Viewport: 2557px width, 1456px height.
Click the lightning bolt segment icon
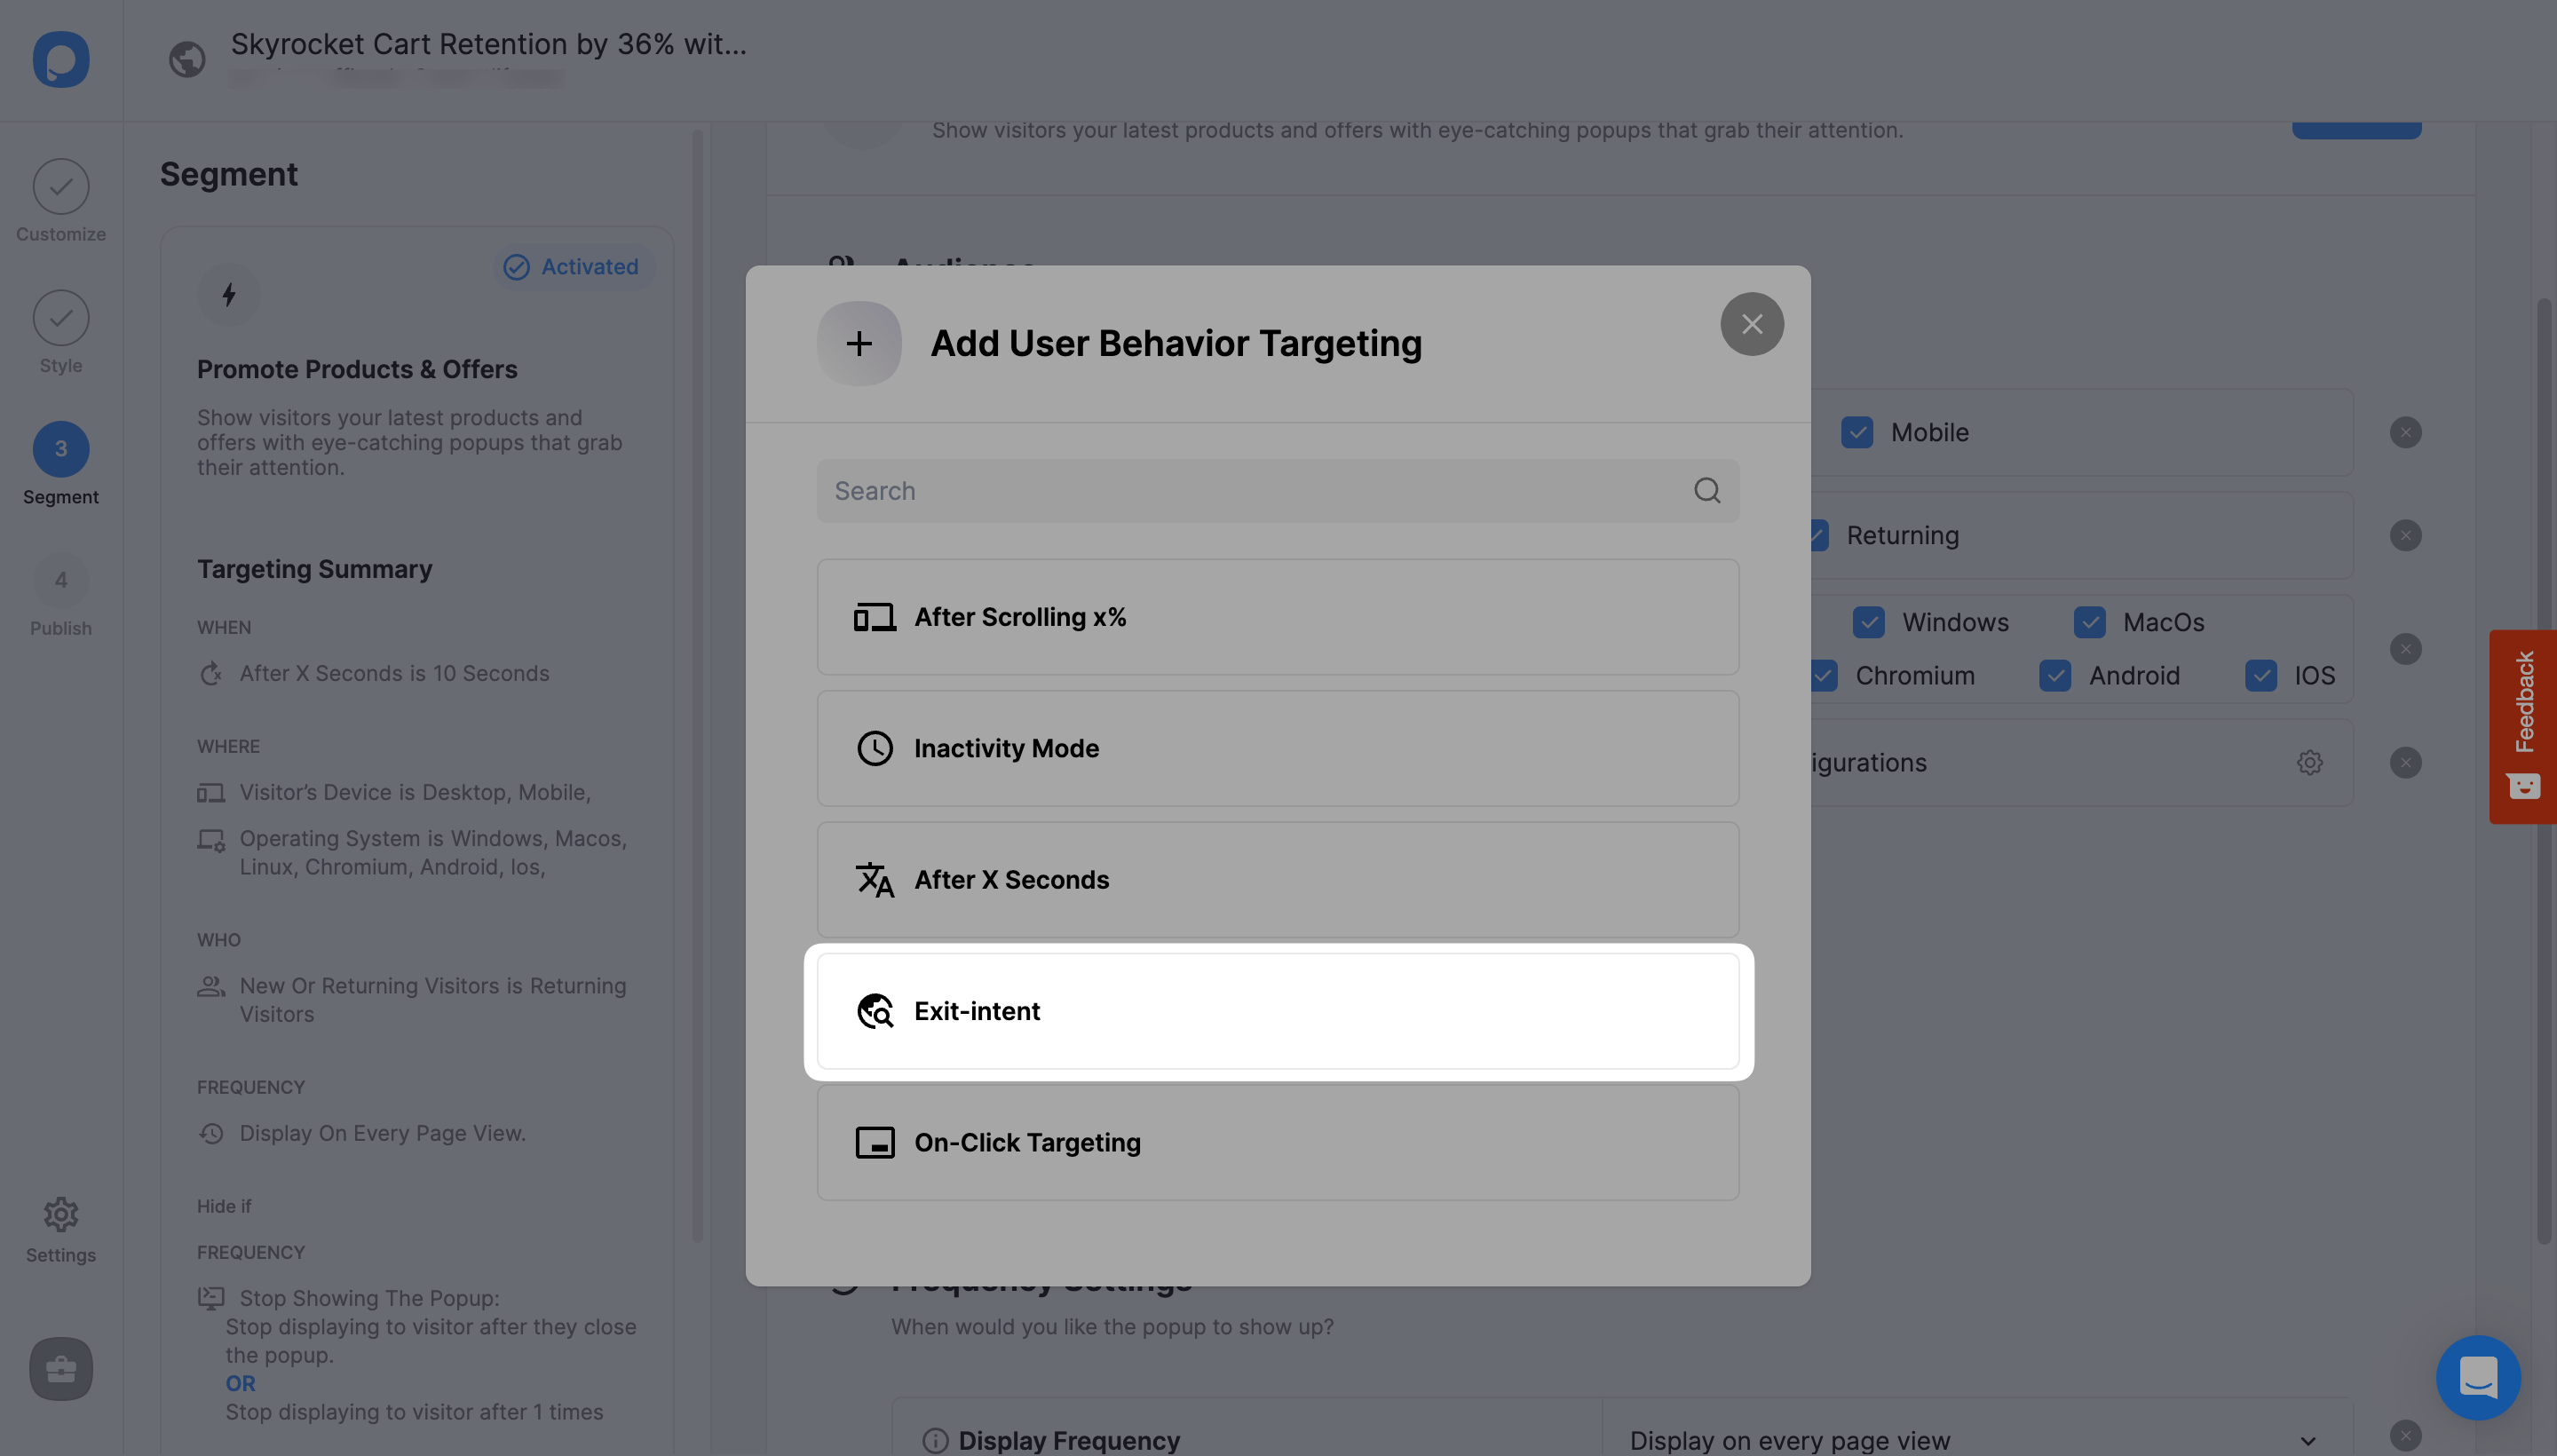point(228,293)
